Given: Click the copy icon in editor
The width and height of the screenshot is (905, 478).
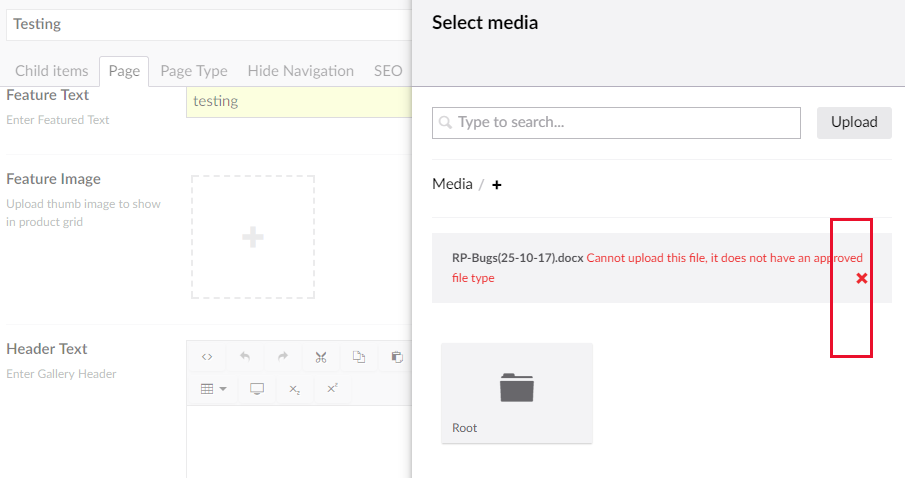Looking at the screenshot, I should (x=359, y=357).
